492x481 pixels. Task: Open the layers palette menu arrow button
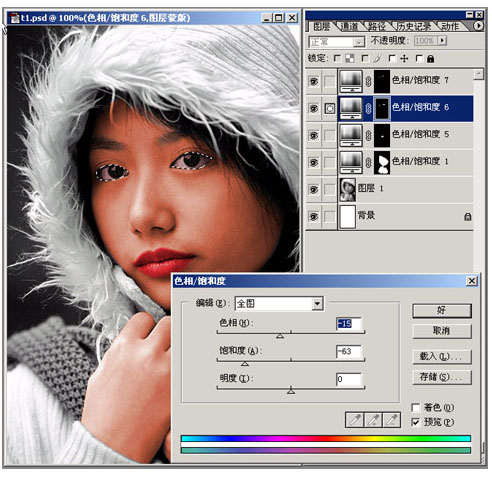coord(478,25)
